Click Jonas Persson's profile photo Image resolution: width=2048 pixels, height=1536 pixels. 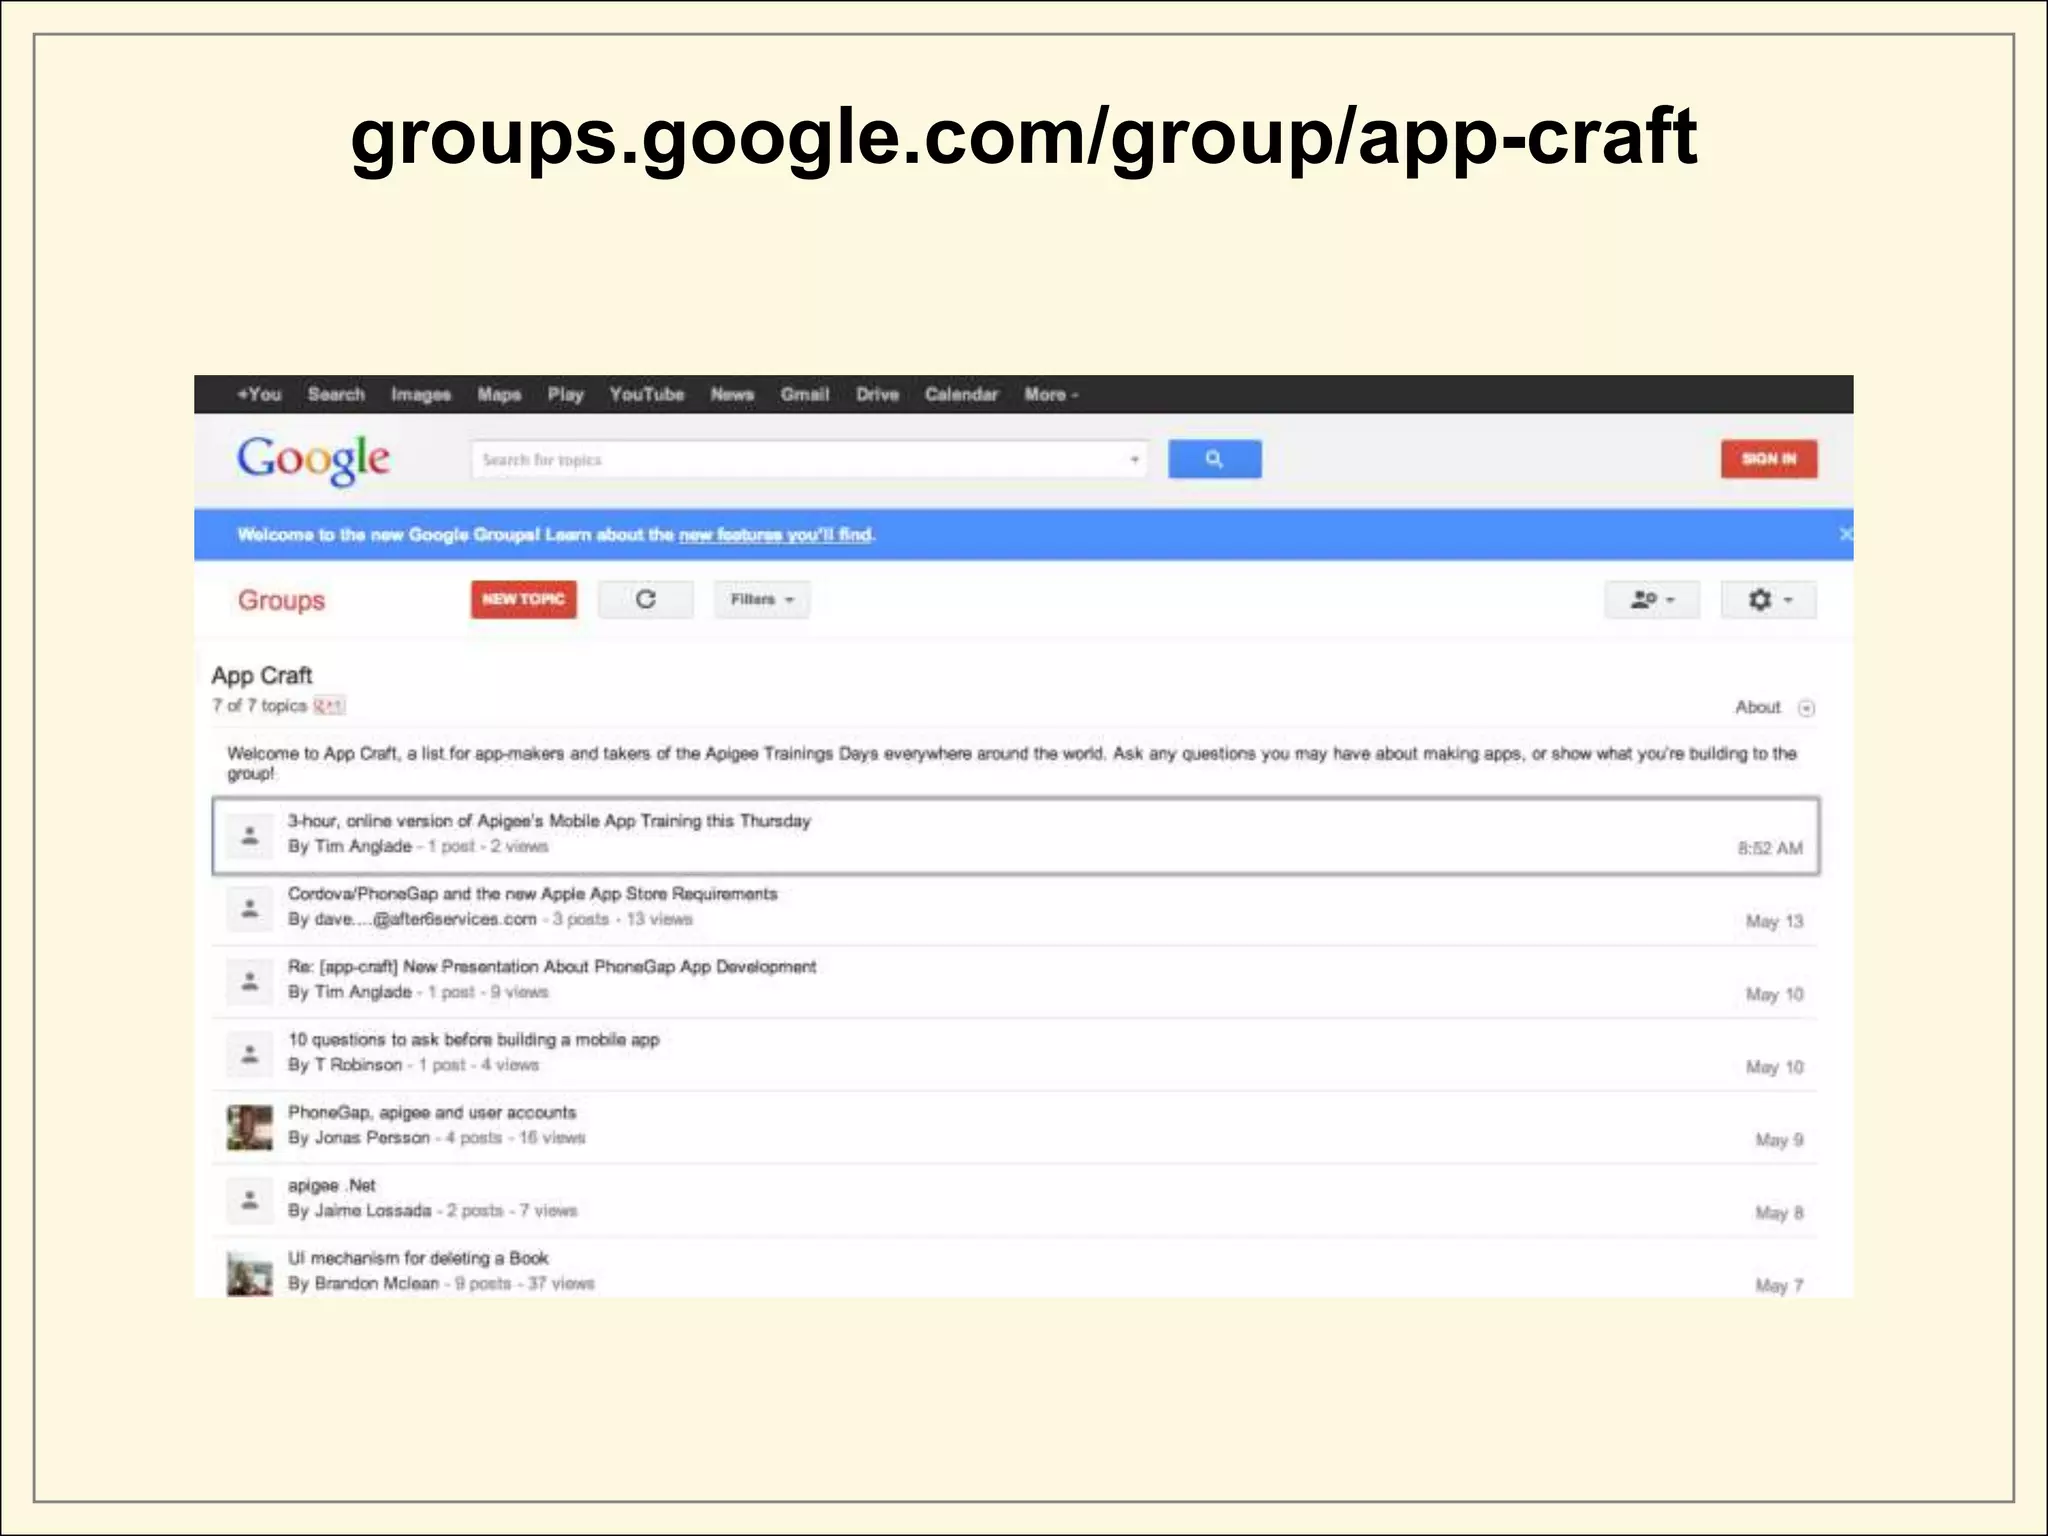coord(250,1127)
